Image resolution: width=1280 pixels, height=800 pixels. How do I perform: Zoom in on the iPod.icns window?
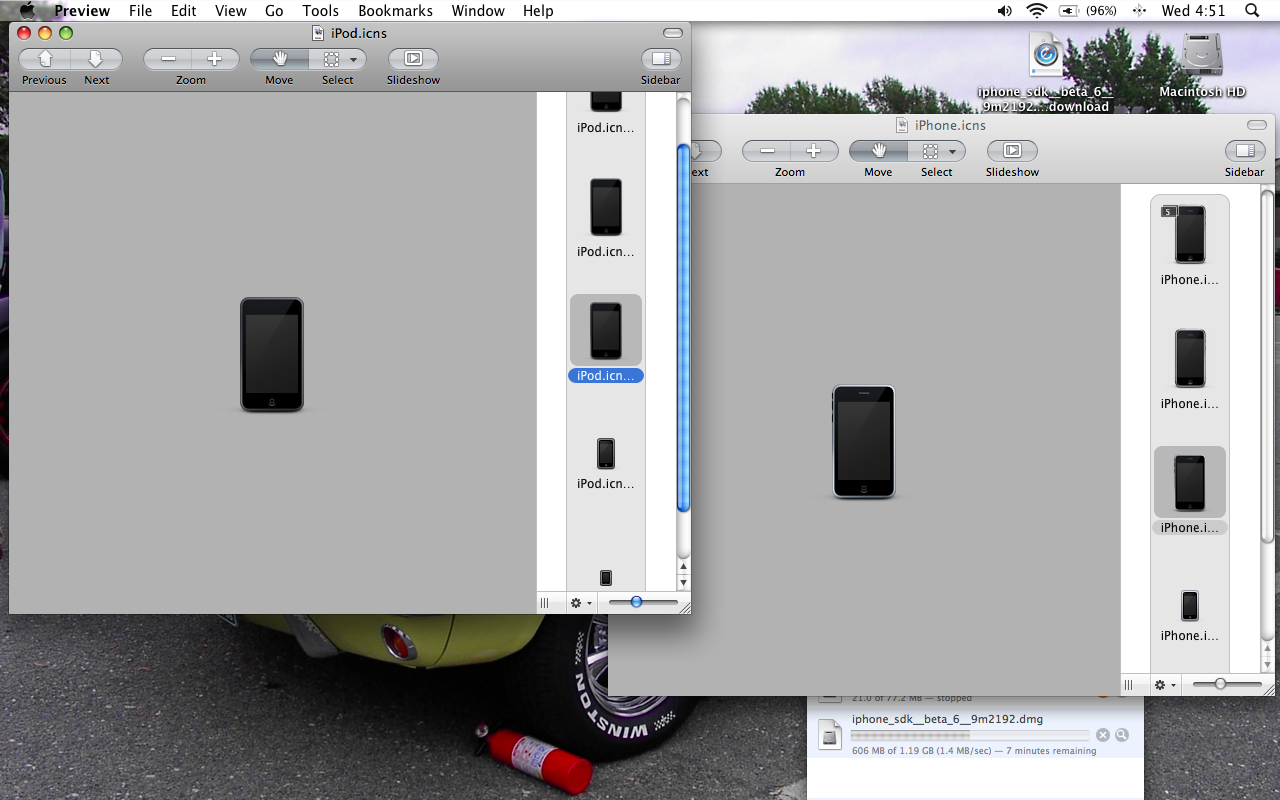tap(215, 59)
